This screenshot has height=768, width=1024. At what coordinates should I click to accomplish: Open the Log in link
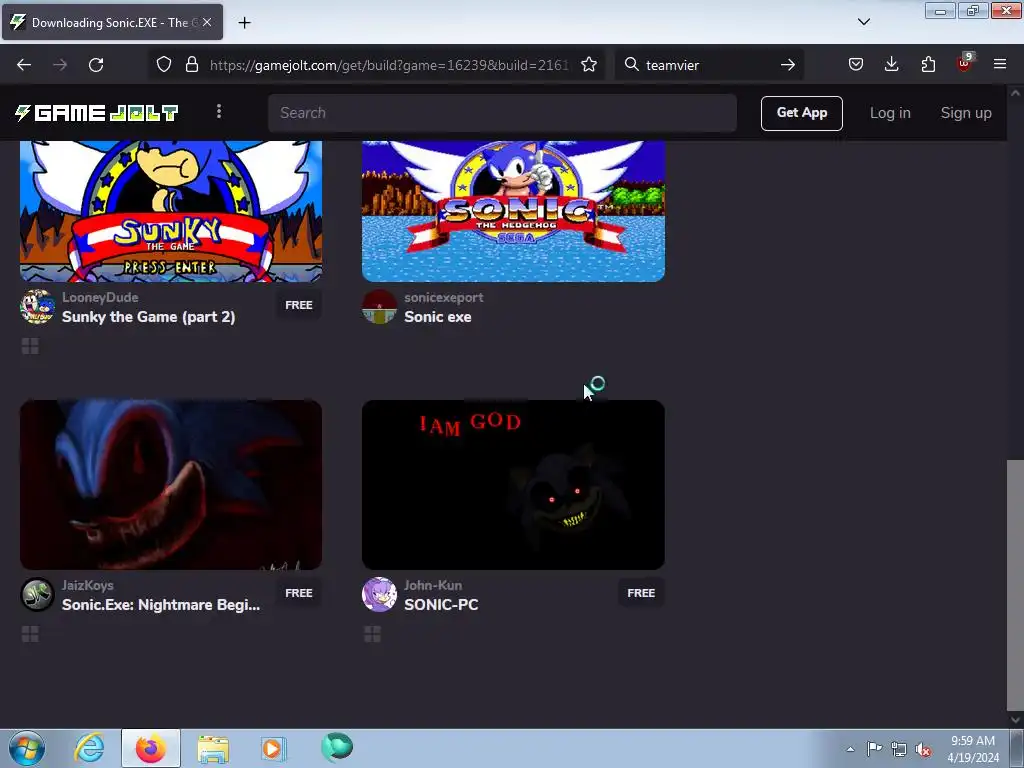[x=890, y=113]
